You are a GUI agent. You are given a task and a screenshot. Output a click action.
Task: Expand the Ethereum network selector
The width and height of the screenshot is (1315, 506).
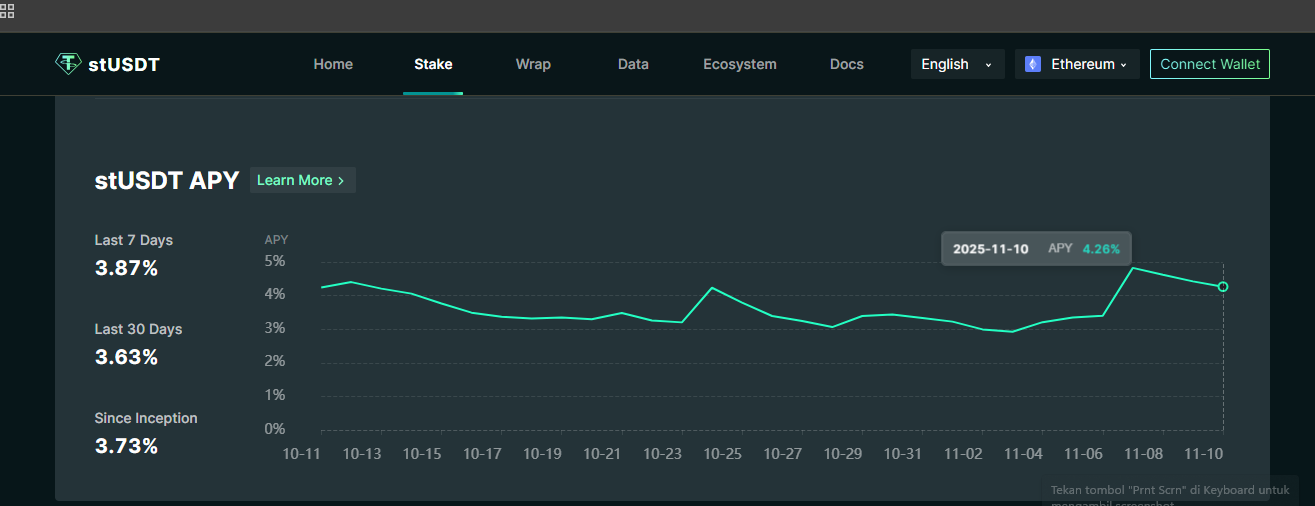point(1077,64)
